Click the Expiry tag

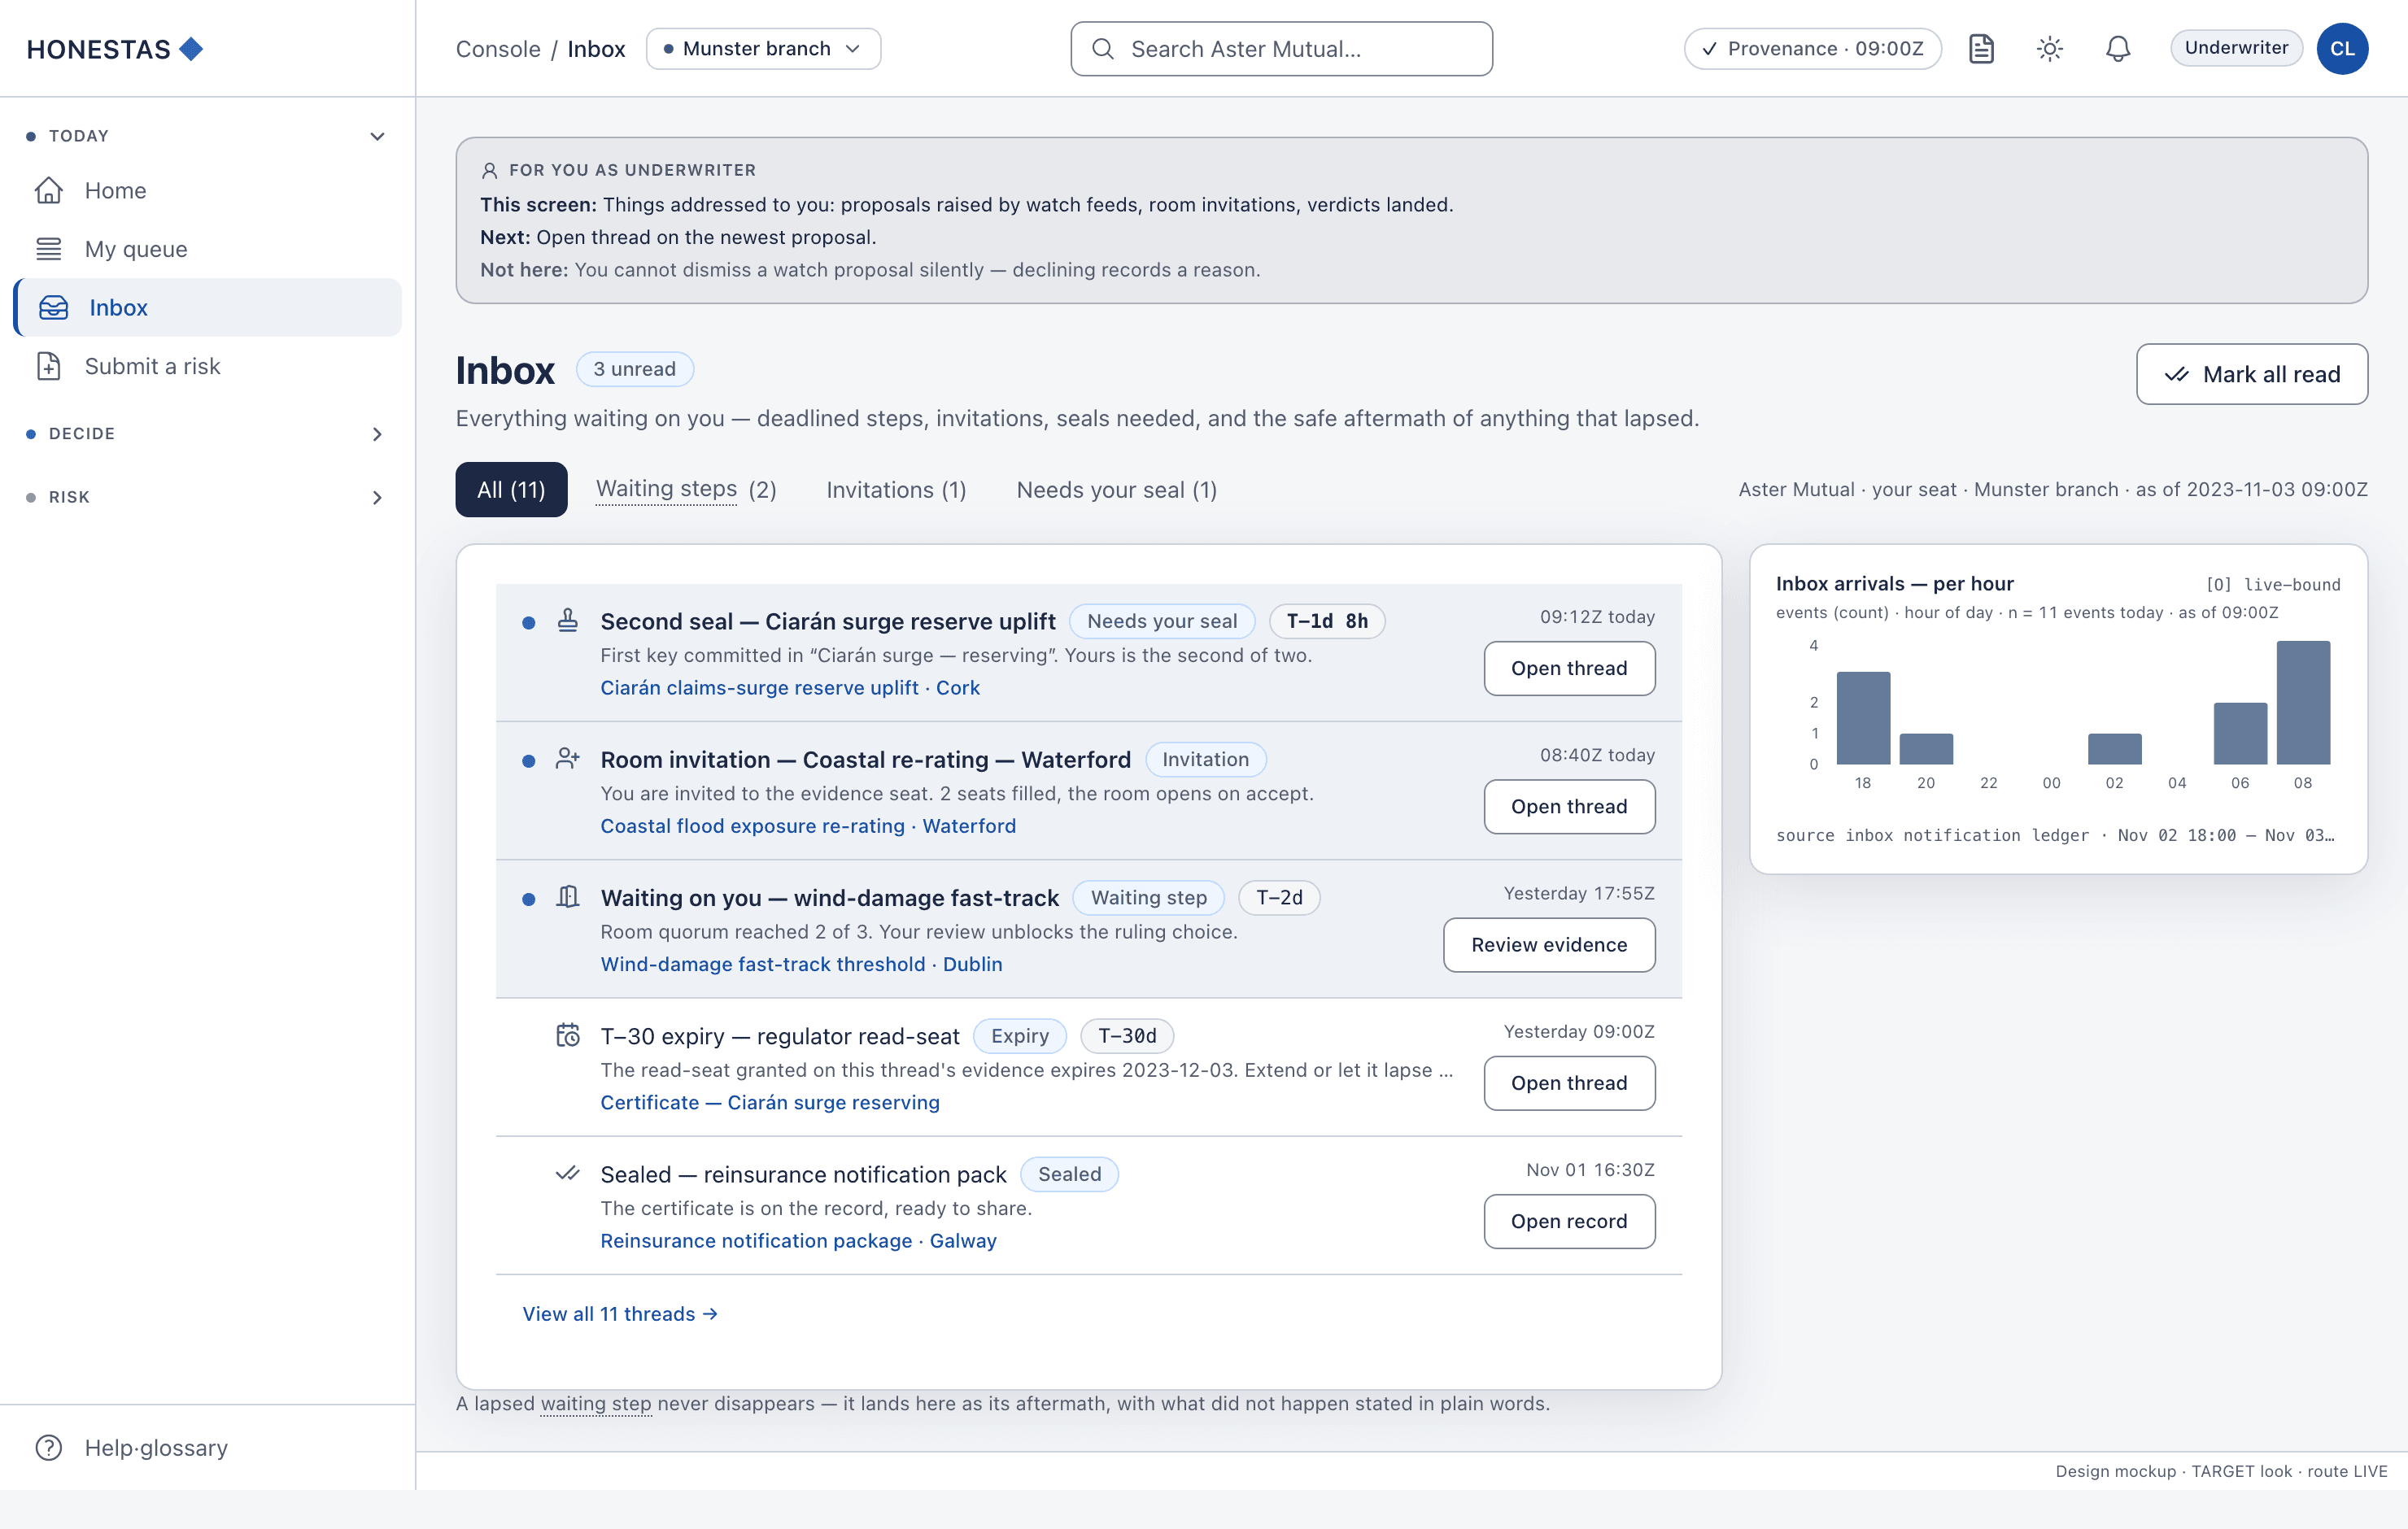pos(1020,1036)
